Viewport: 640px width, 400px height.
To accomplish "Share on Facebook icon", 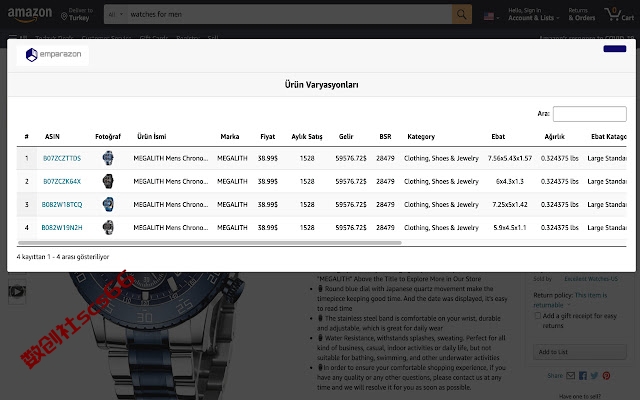I will [x=583, y=376].
